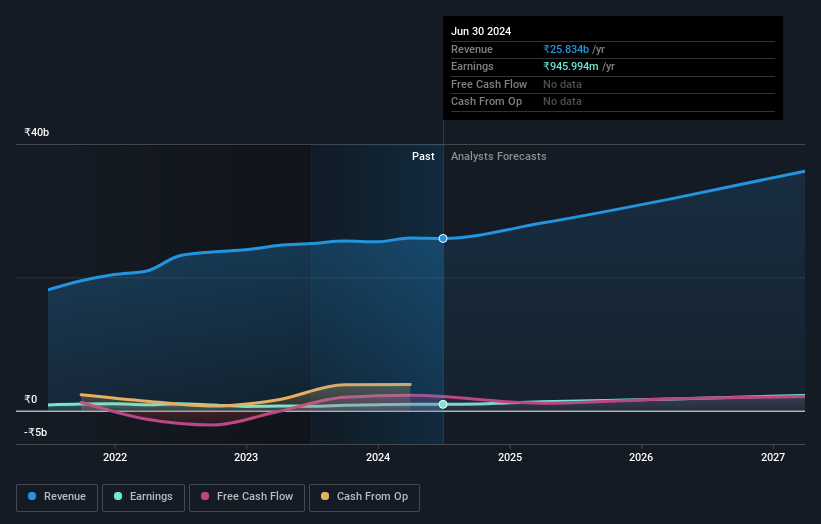The image size is (821, 524).
Task: Toggle the Cash From Op legend button
Action: tap(364, 497)
